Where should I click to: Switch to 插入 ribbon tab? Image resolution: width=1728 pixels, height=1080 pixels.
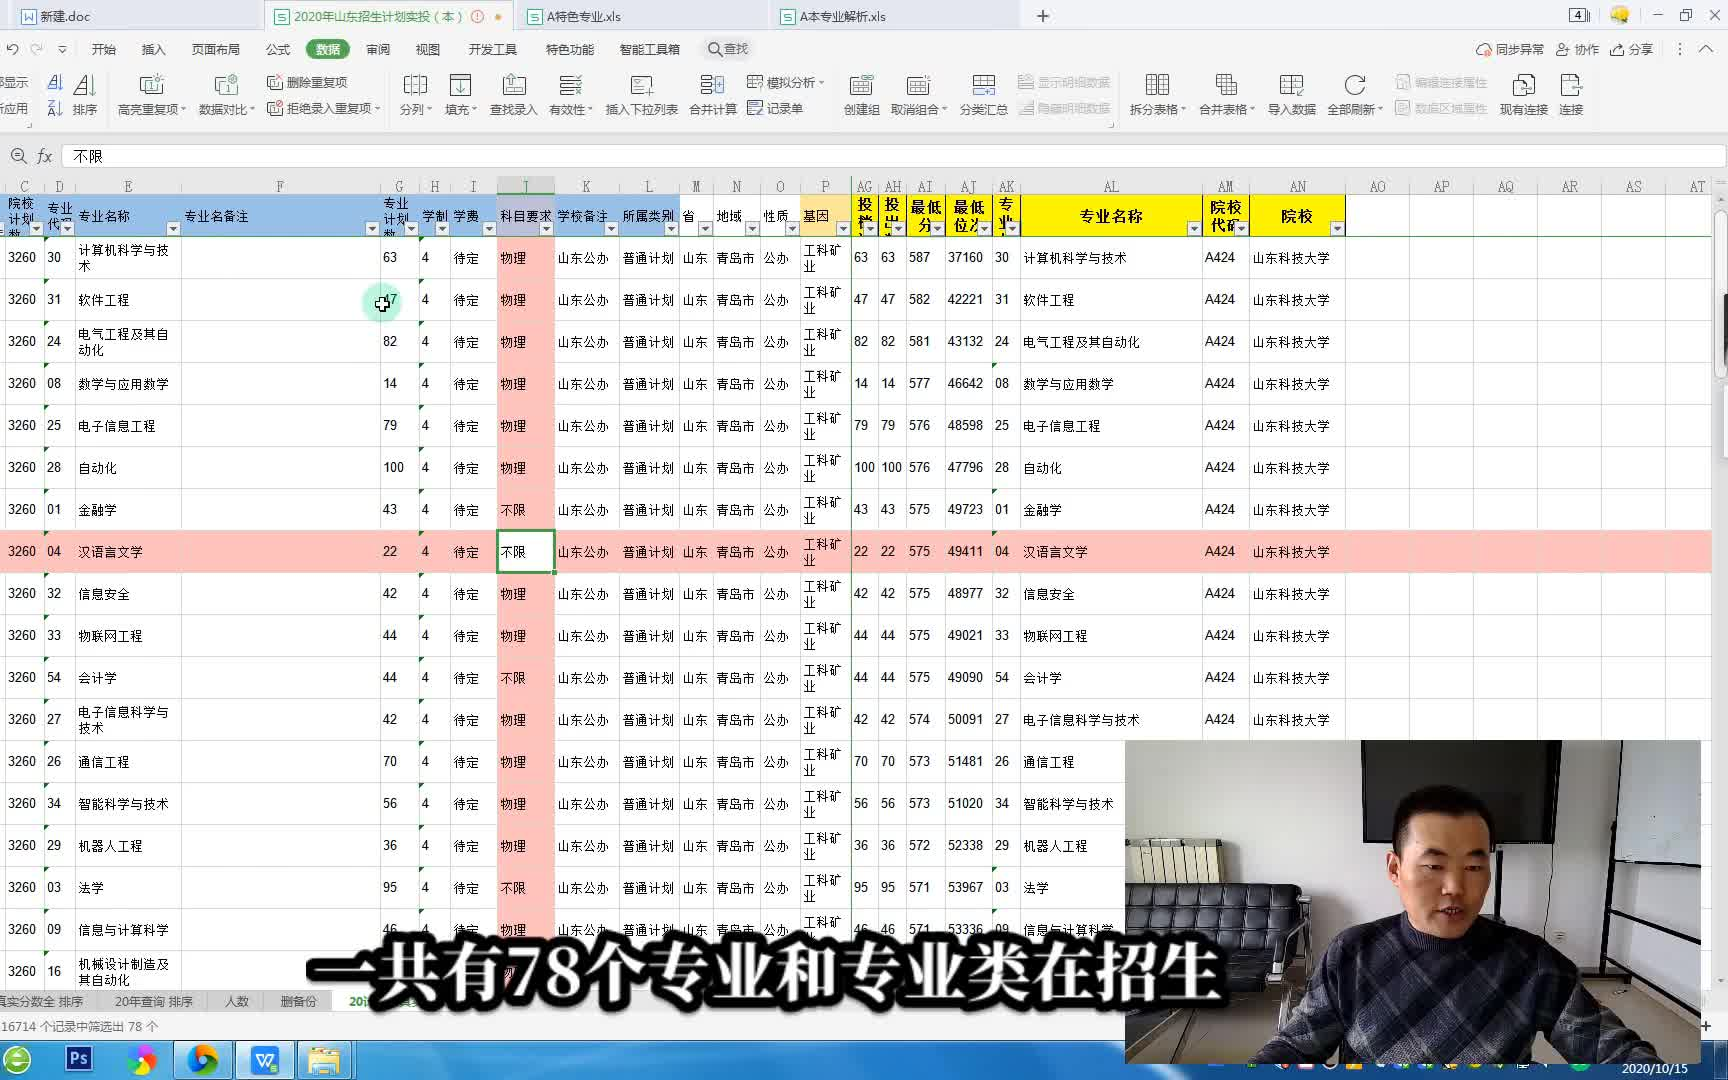point(153,49)
